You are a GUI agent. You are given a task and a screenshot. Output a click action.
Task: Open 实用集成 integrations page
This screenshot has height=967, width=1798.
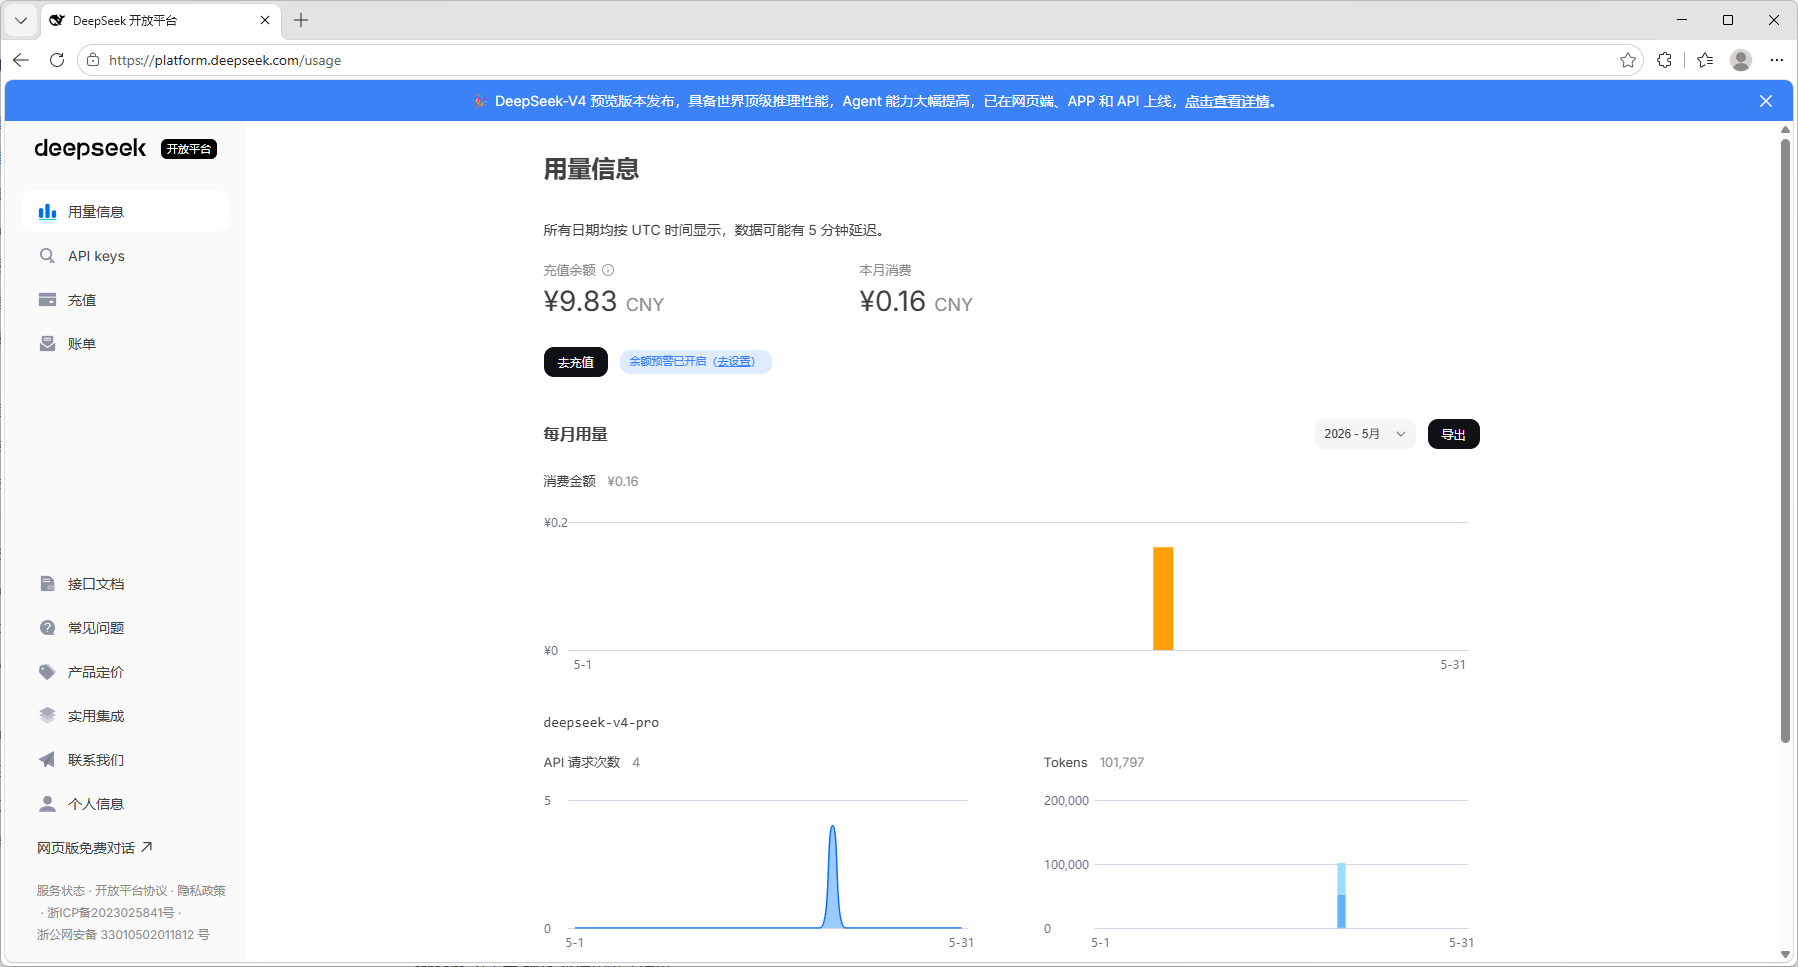tap(125, 716)
